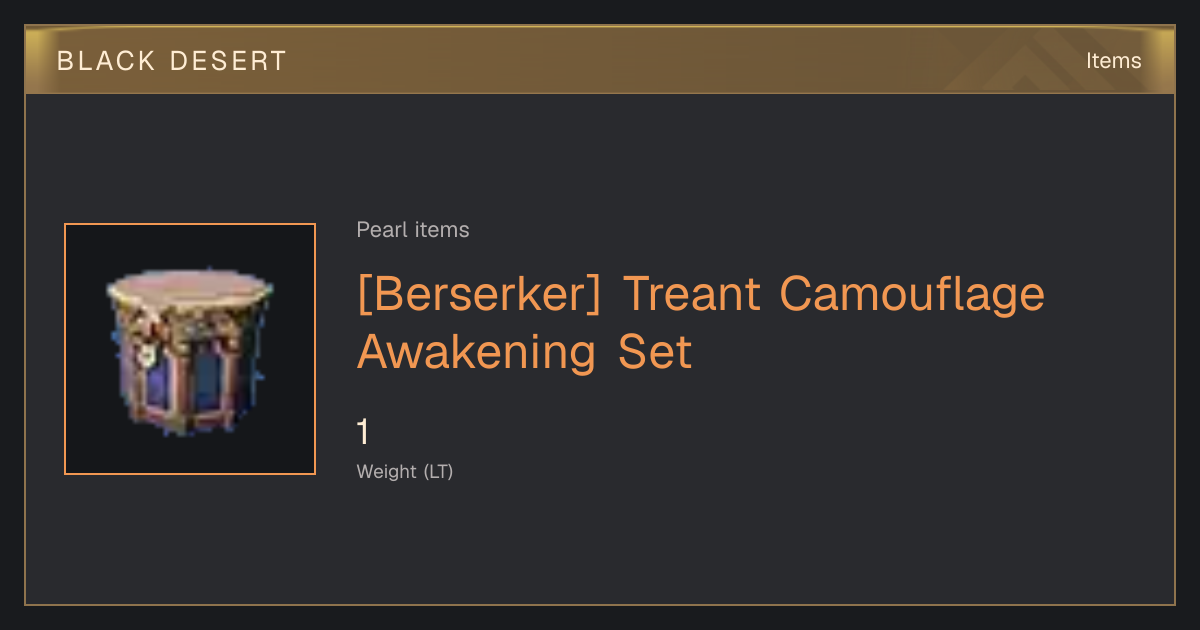Open the Items link in the header

click(x=1113, y=61)
